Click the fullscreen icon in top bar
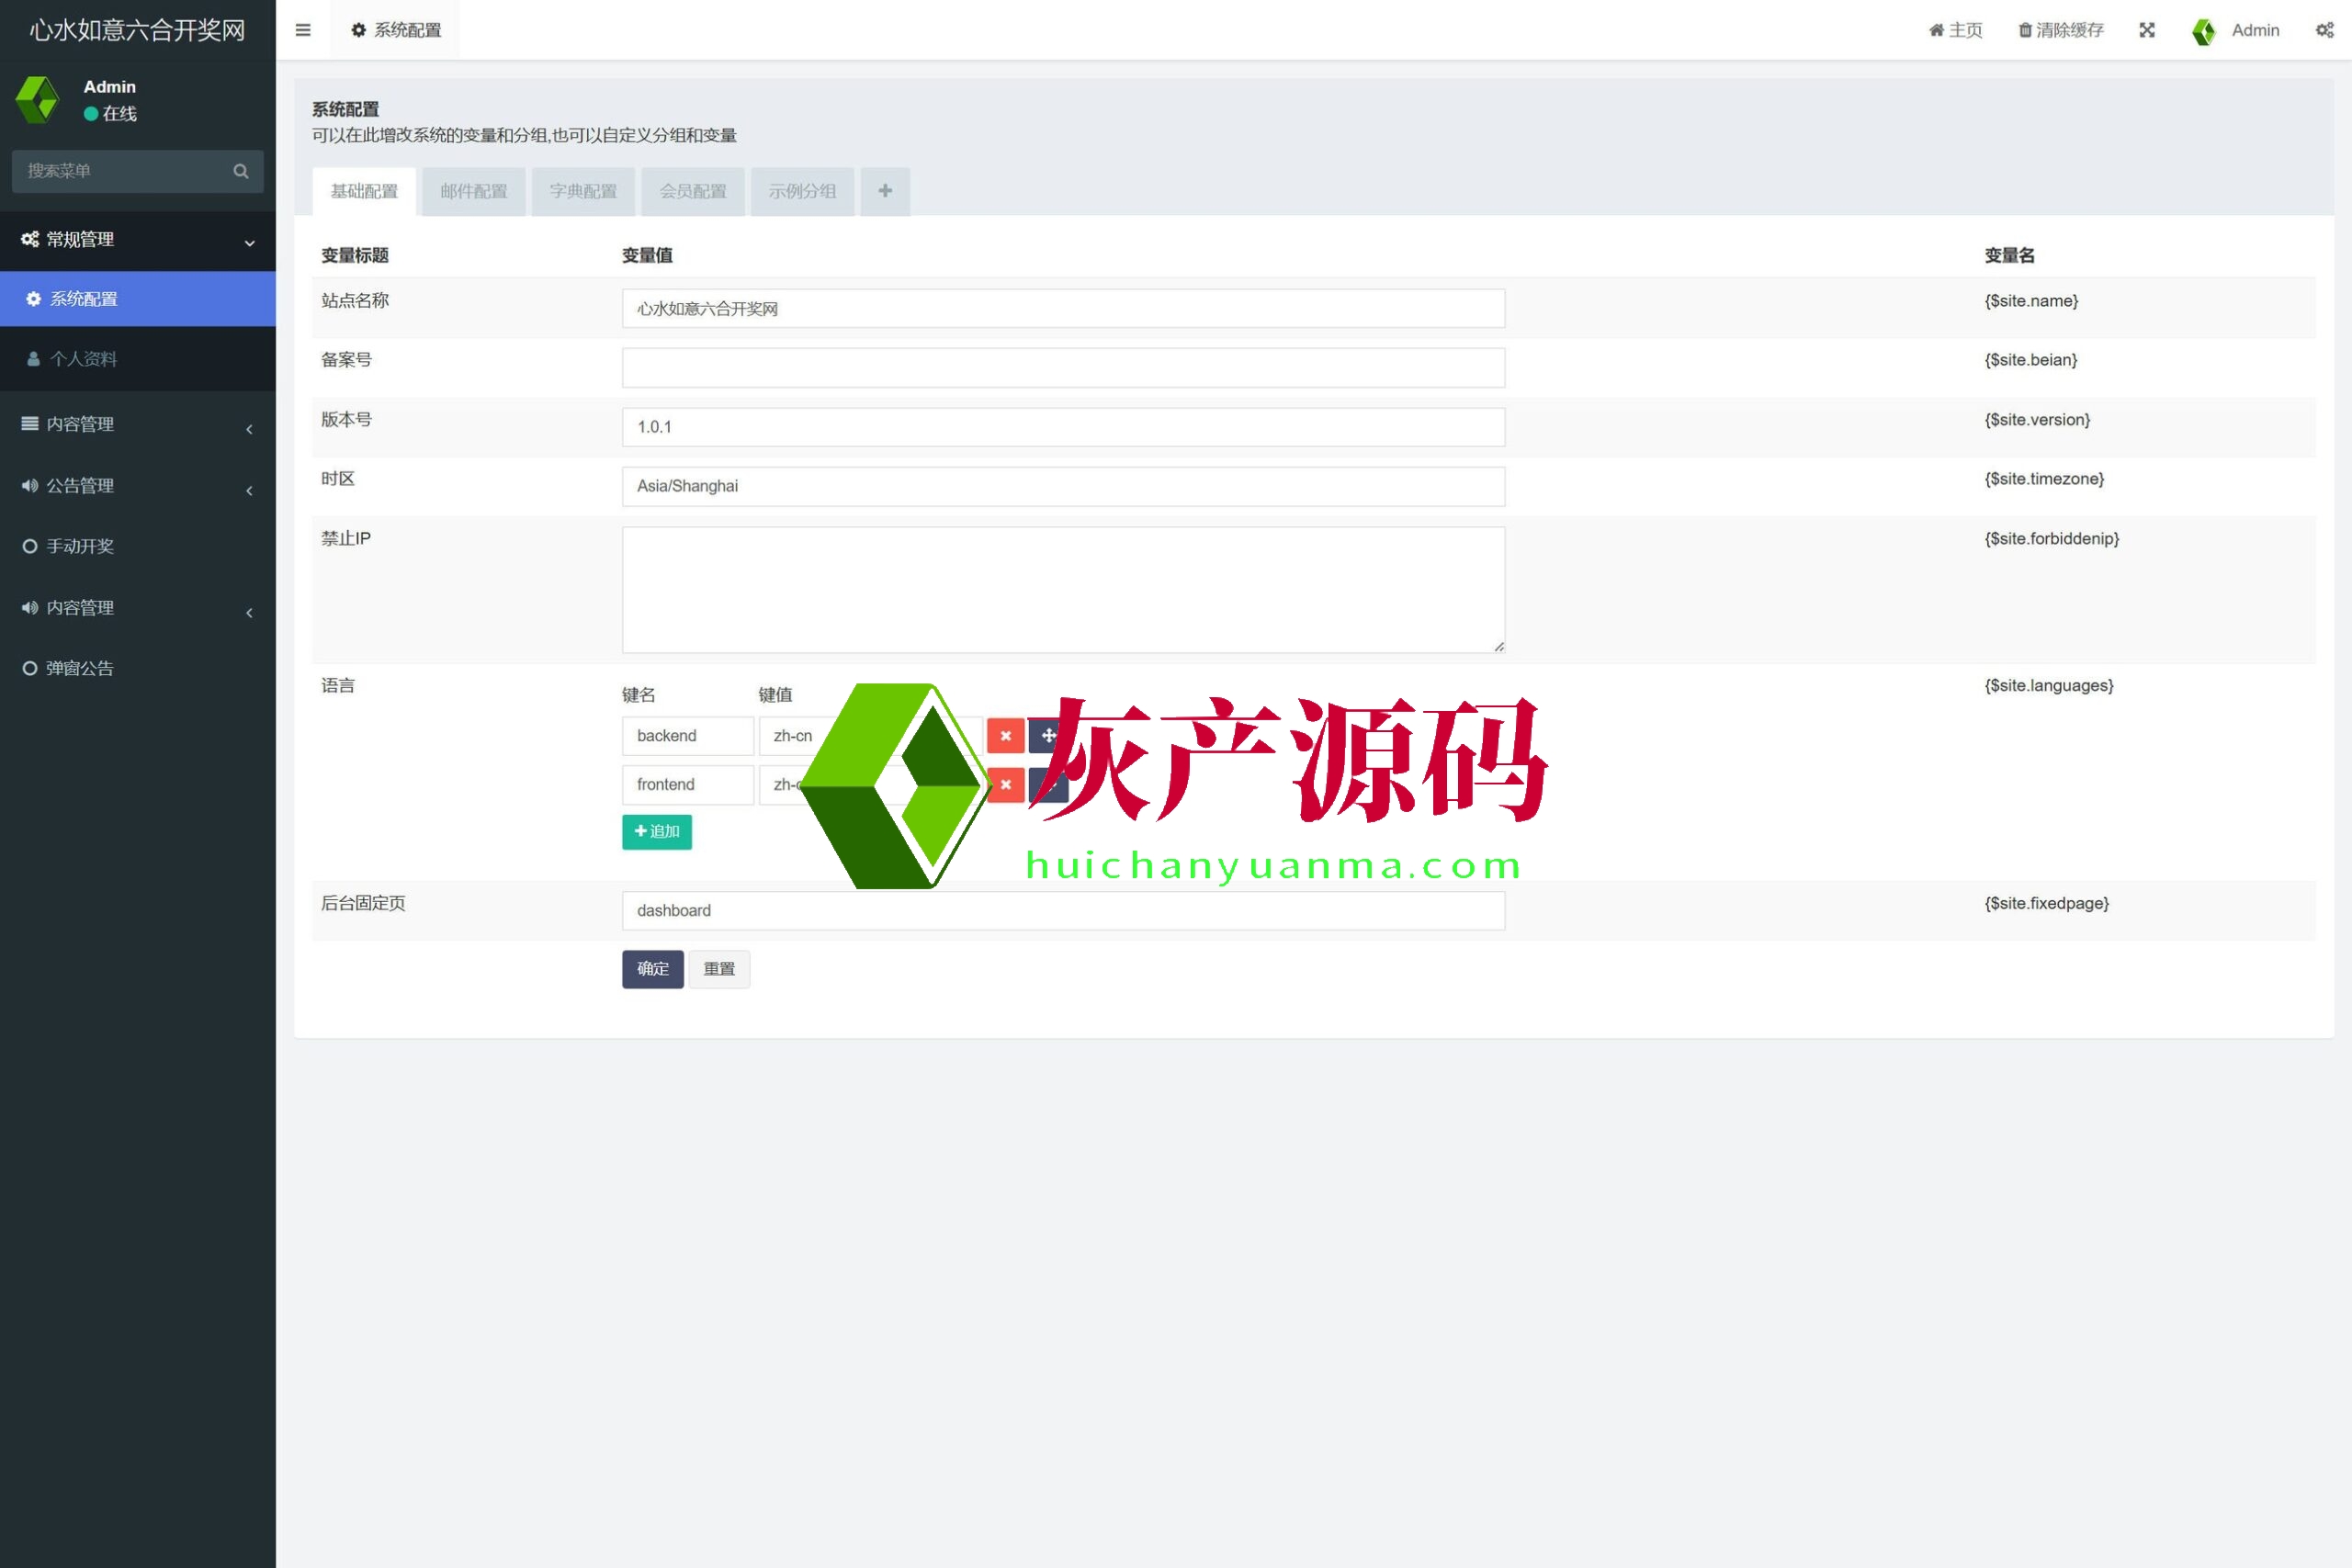Screen dimensions: 2352x1568 [x=2146, y=30]
